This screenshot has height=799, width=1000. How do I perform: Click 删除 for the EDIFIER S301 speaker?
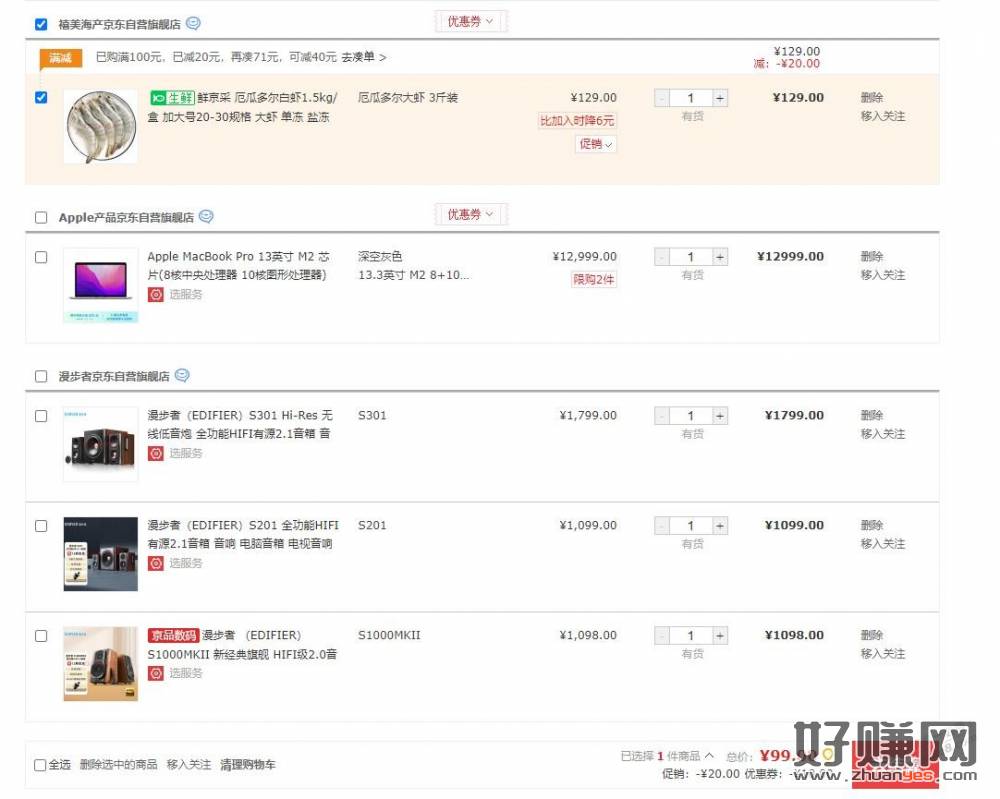pyautogui.click(x=872, y=416)
